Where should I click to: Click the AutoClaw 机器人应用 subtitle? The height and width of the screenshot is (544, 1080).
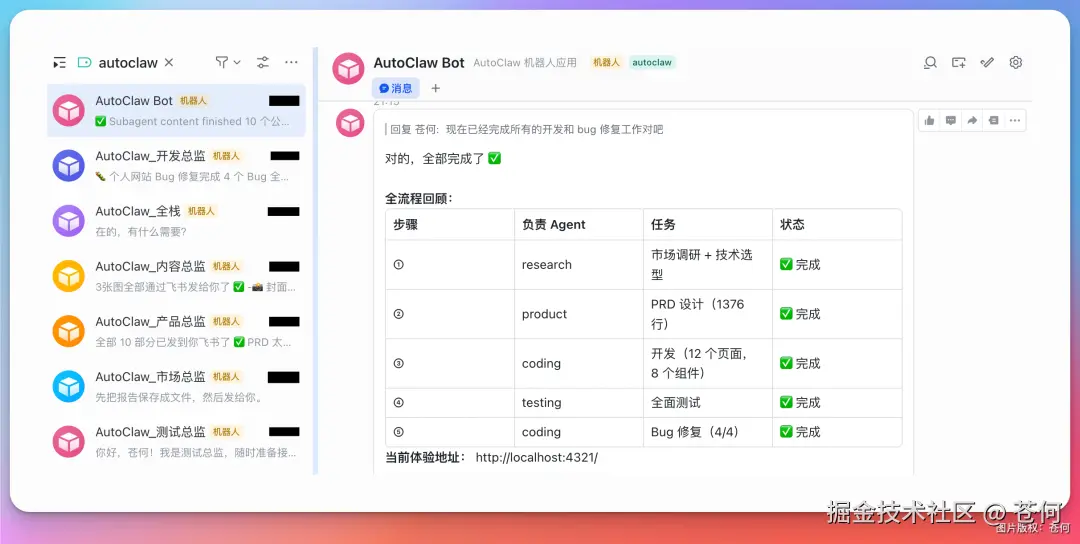click(525, 63)
